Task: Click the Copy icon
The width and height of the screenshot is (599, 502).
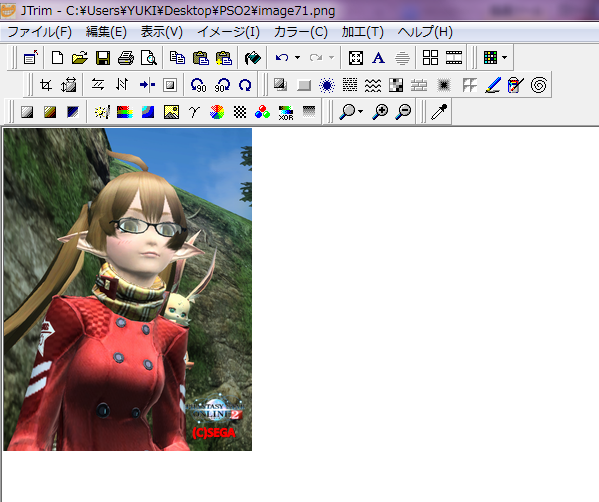Action: pyautogui.click(x=177, y=58)
